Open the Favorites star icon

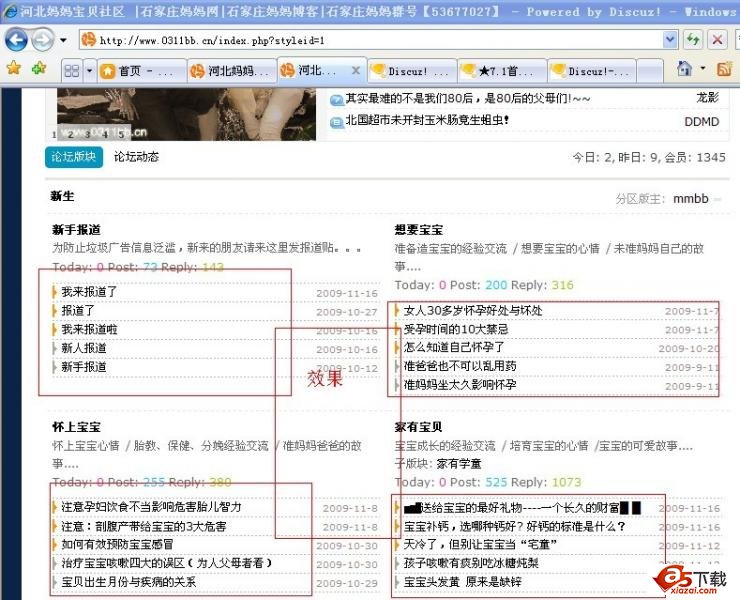(x=14, y=69)
